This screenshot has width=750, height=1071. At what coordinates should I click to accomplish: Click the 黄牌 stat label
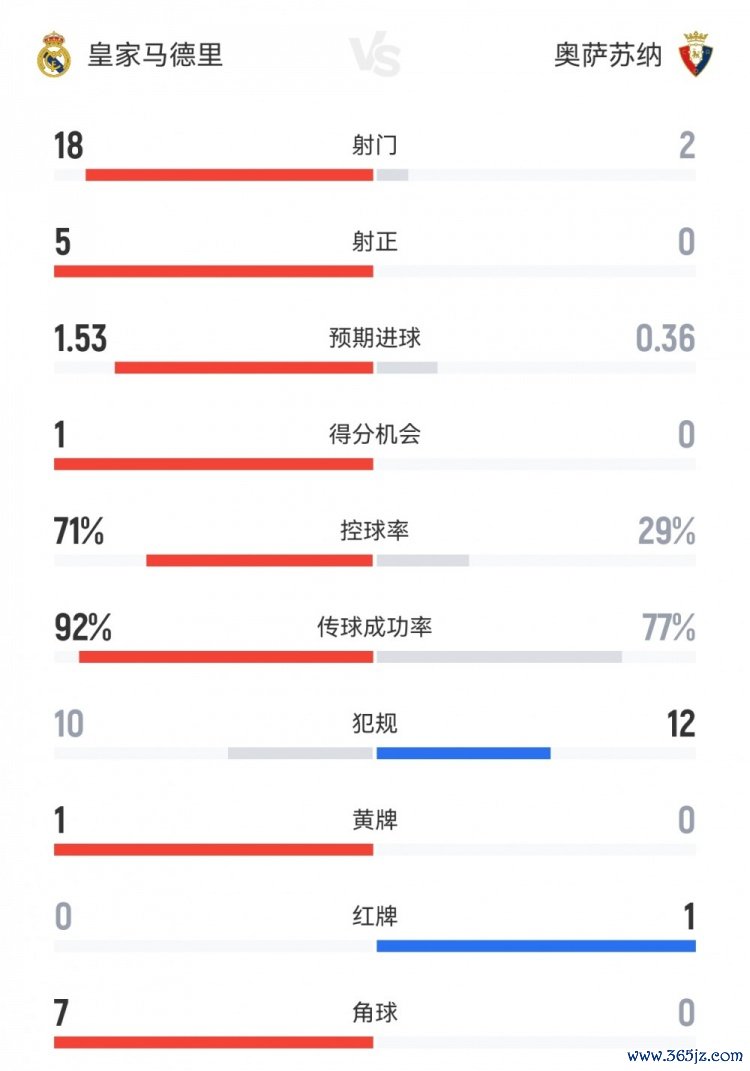[375, 820]
